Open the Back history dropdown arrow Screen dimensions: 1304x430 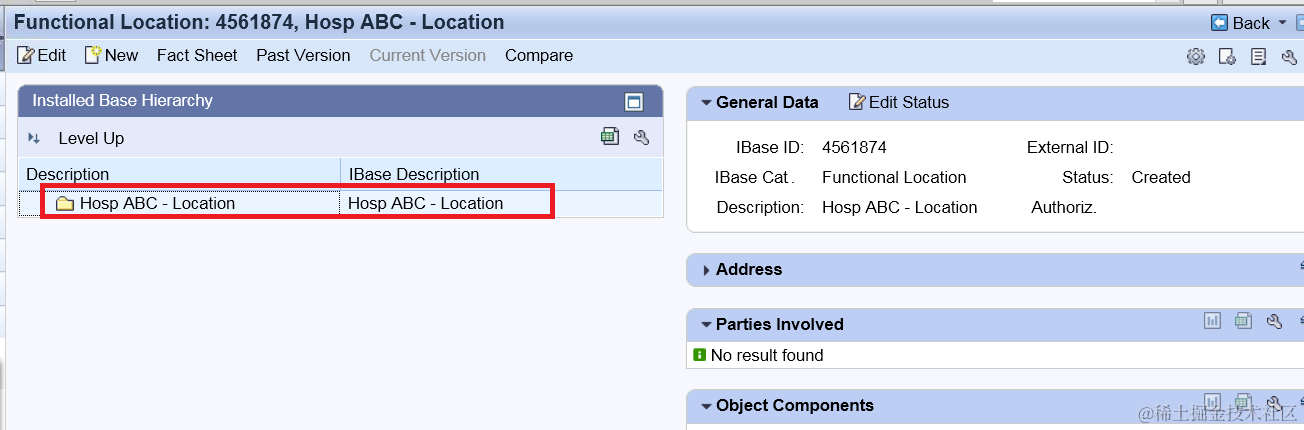point(1282,23)
